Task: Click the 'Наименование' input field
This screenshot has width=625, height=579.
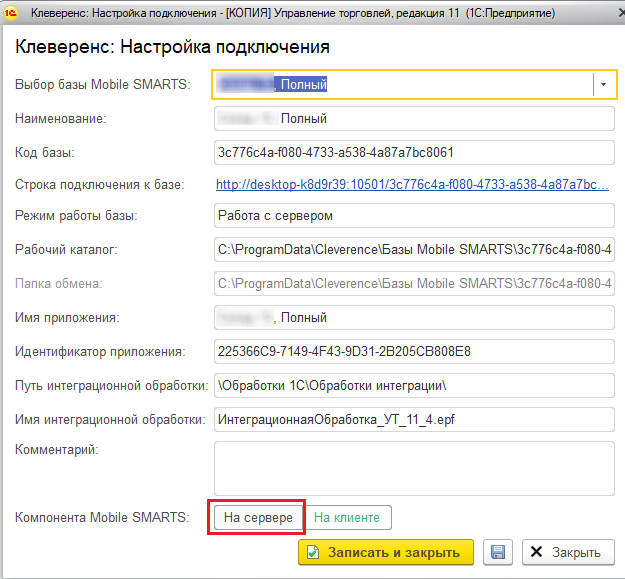Action: 414,118
